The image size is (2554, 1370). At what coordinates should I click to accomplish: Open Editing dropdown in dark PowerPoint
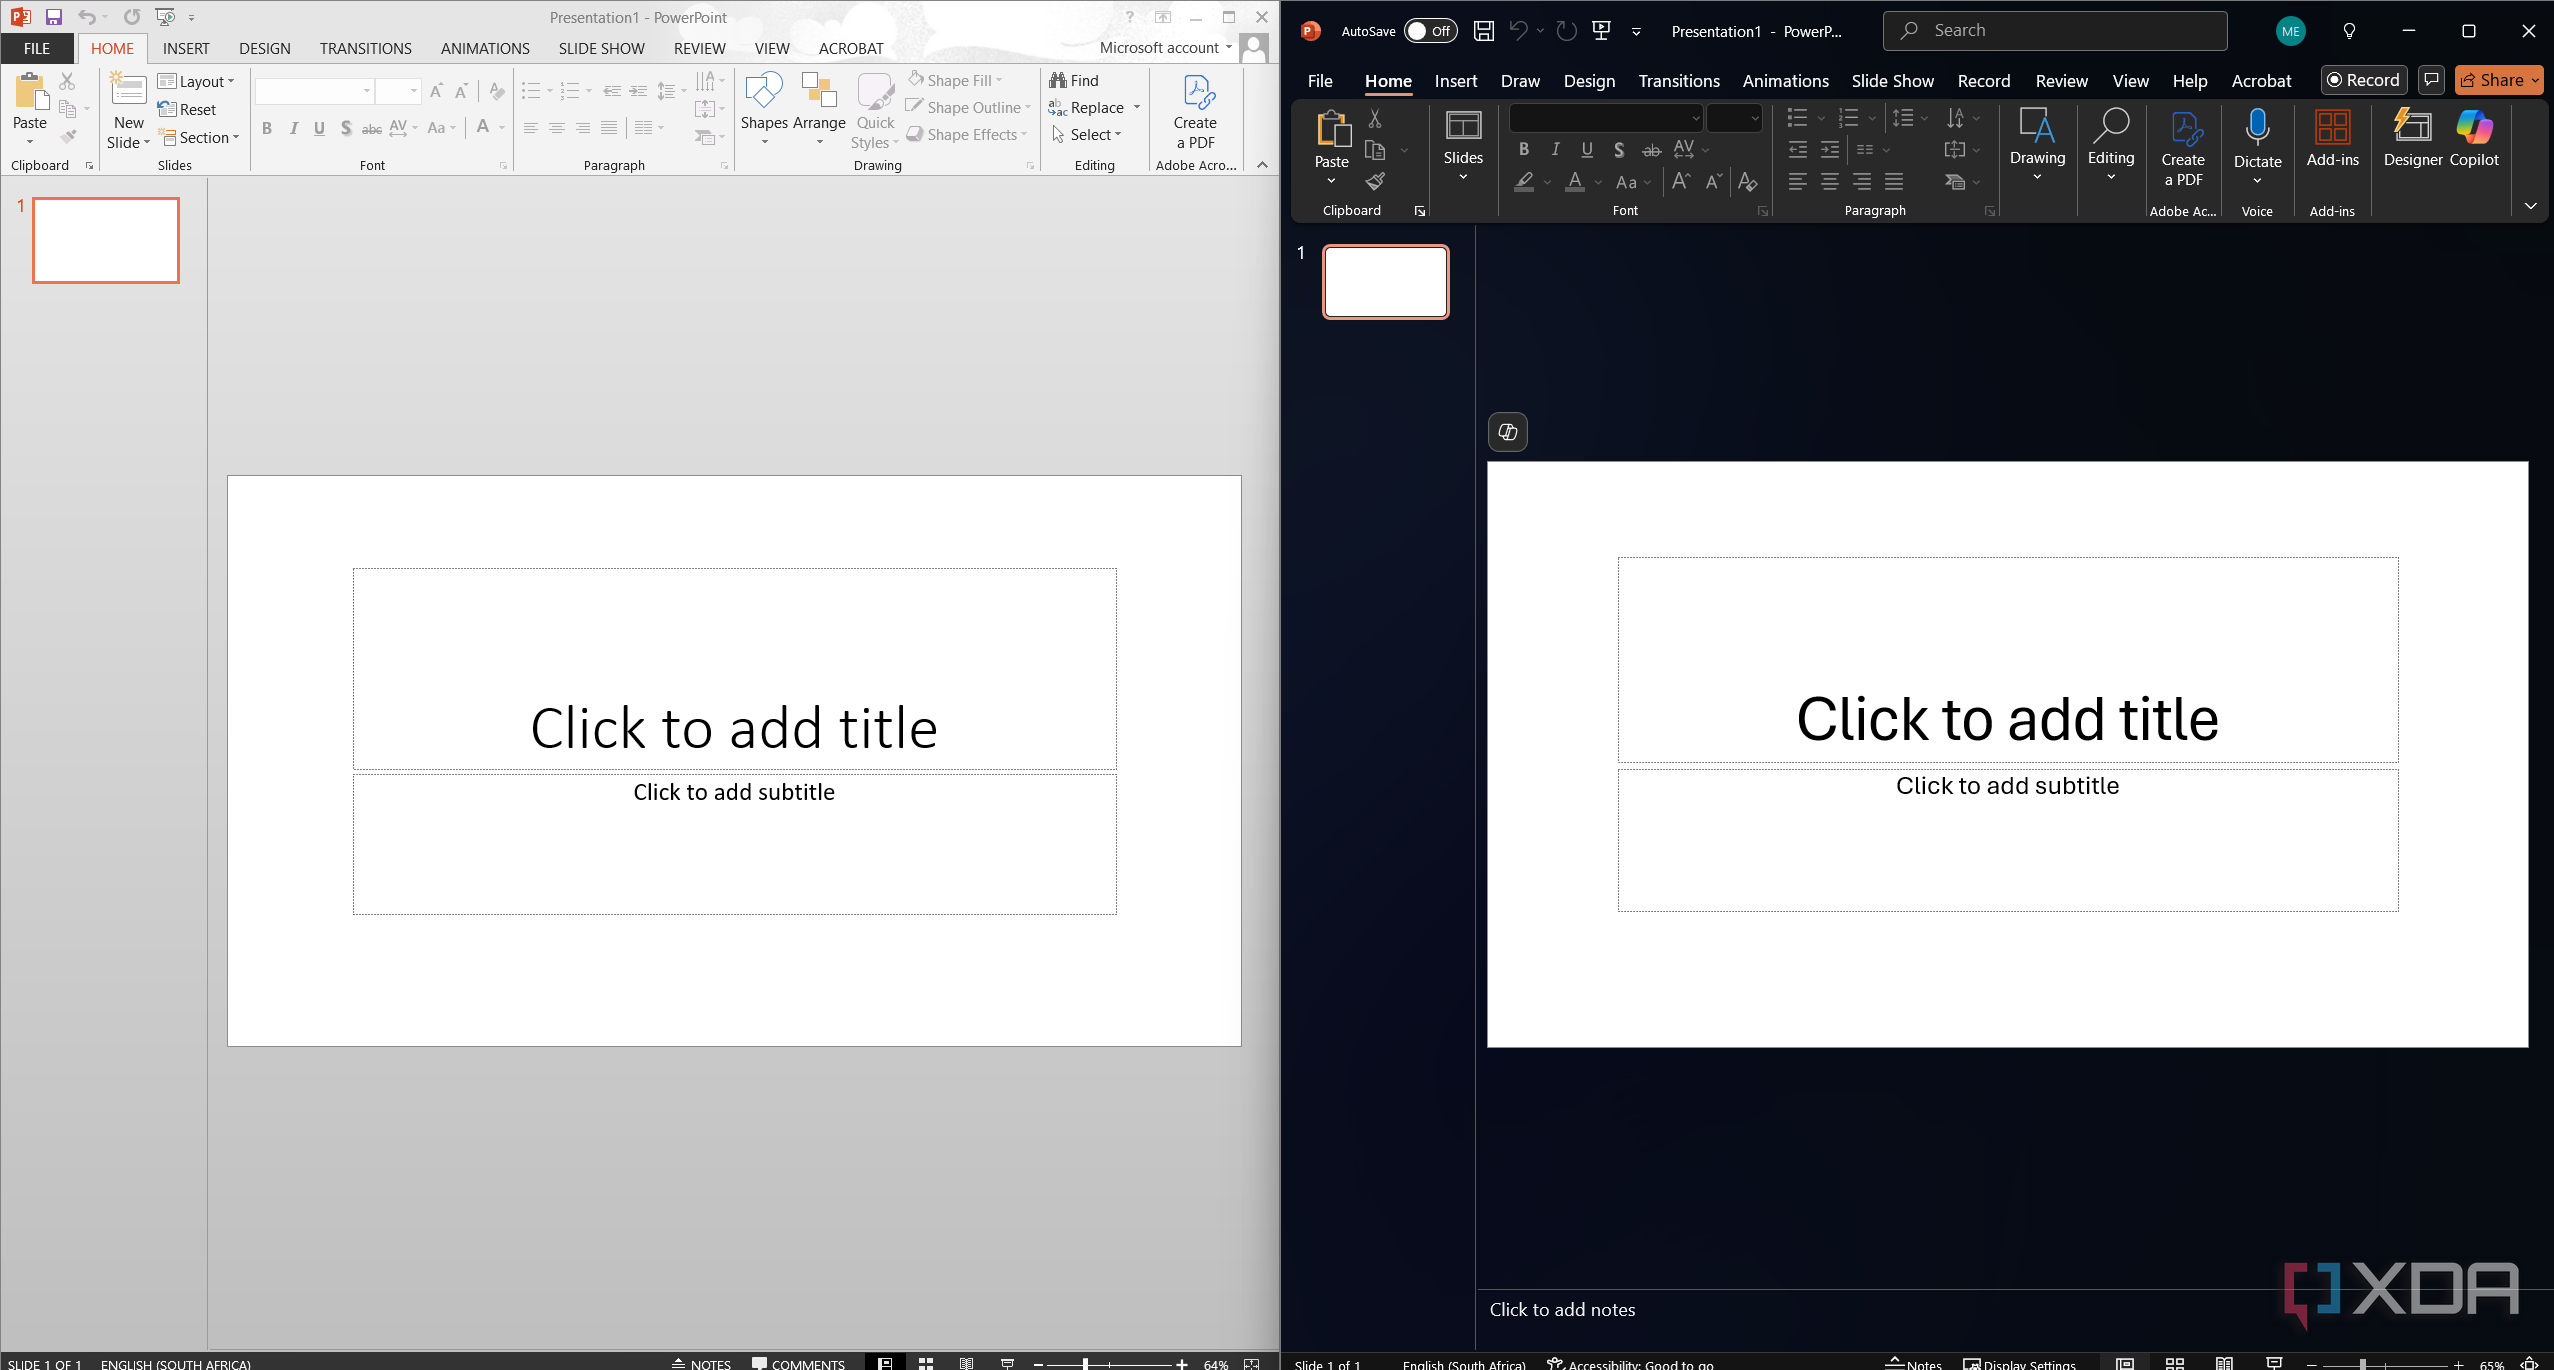[2111, 145]
